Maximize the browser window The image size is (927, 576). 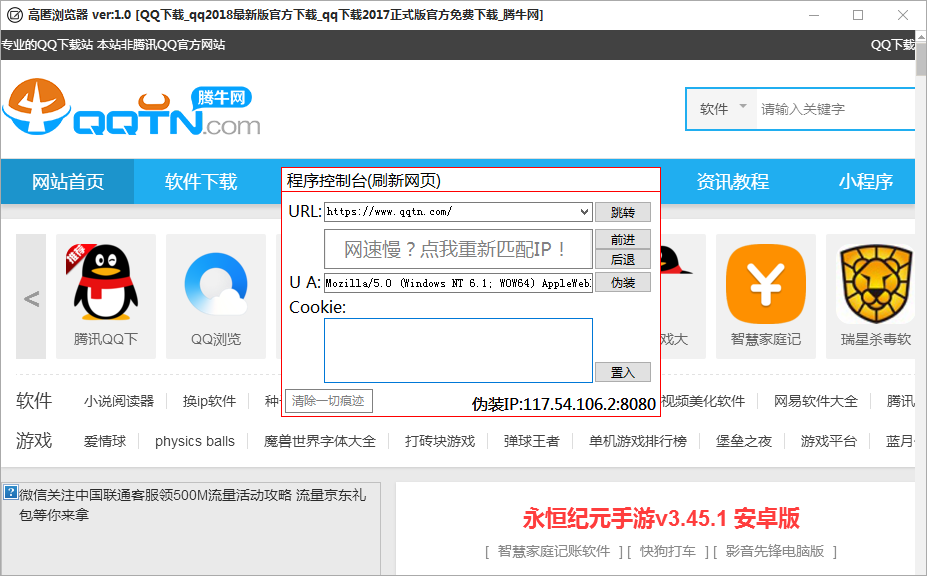pos(858,15)
